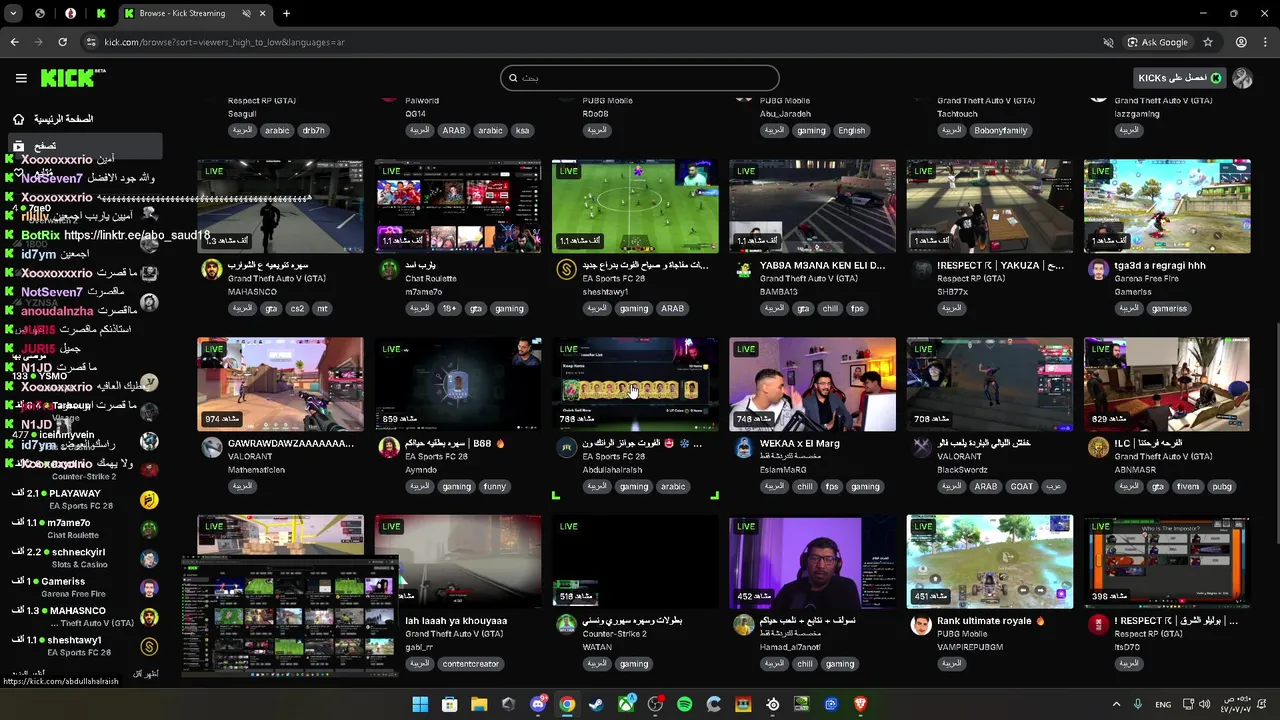Open Gameriss avatar in sidebar list
1280x720 pixels.
click(x=149, y=588)
